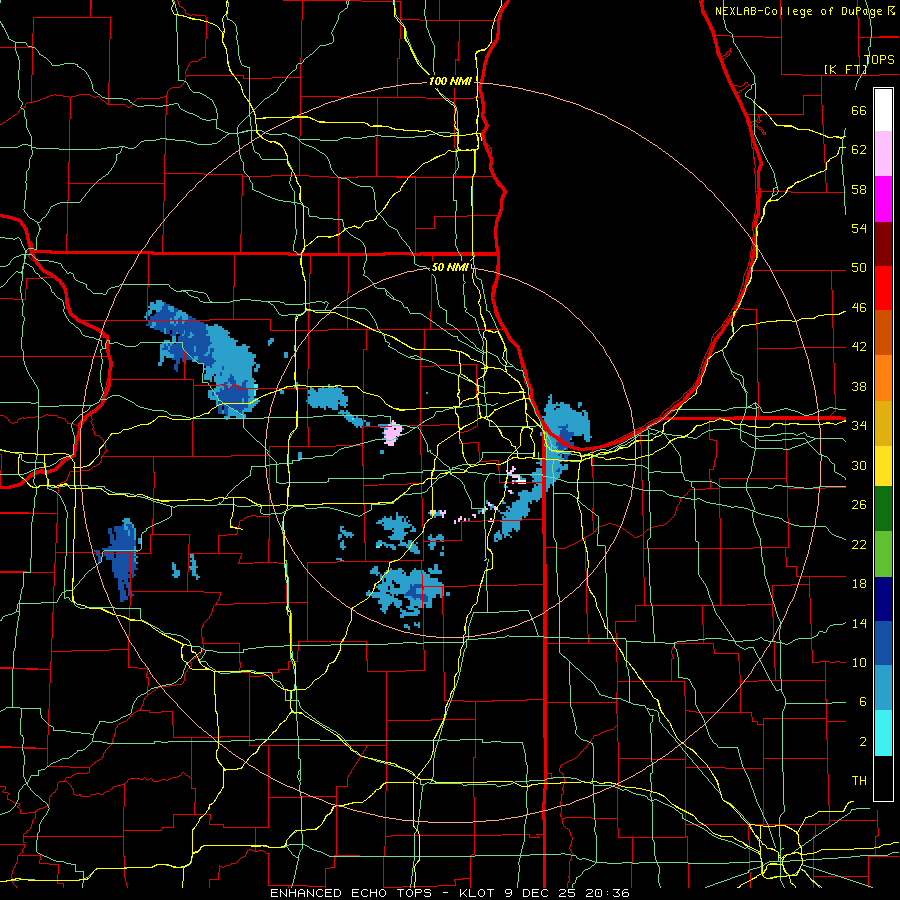Image resolution: width=900 pixels, height=900 pixels.
Task: Click the dark green legend color block
Action: click(883, 509)
